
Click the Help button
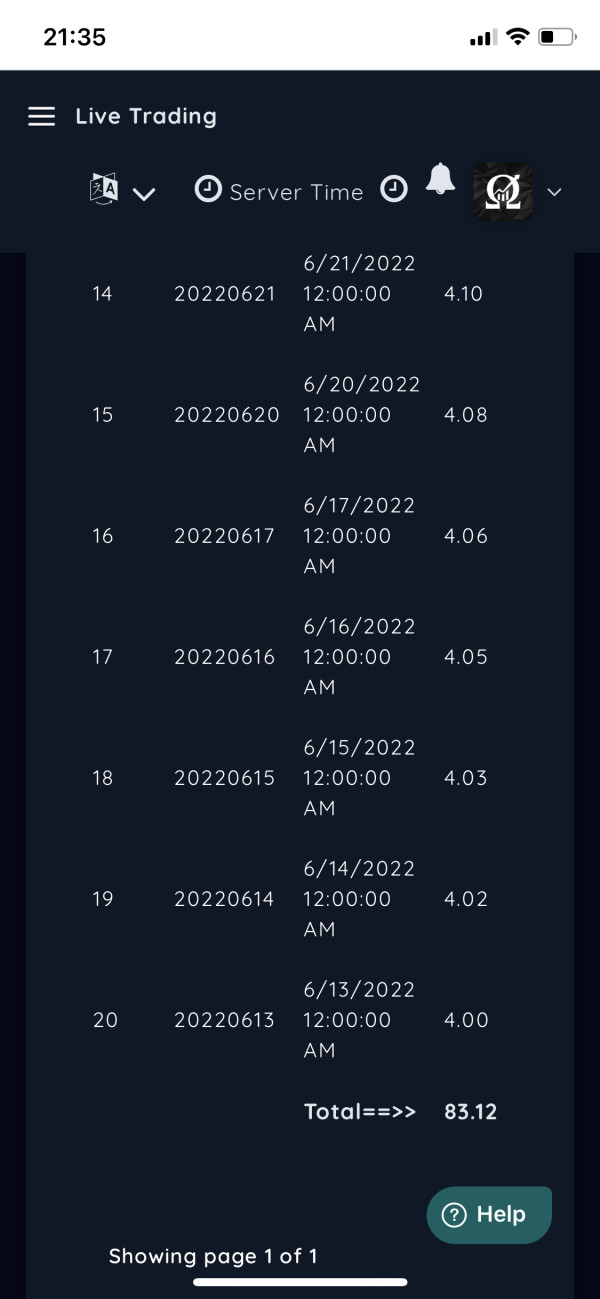[x=489, y=1214]
